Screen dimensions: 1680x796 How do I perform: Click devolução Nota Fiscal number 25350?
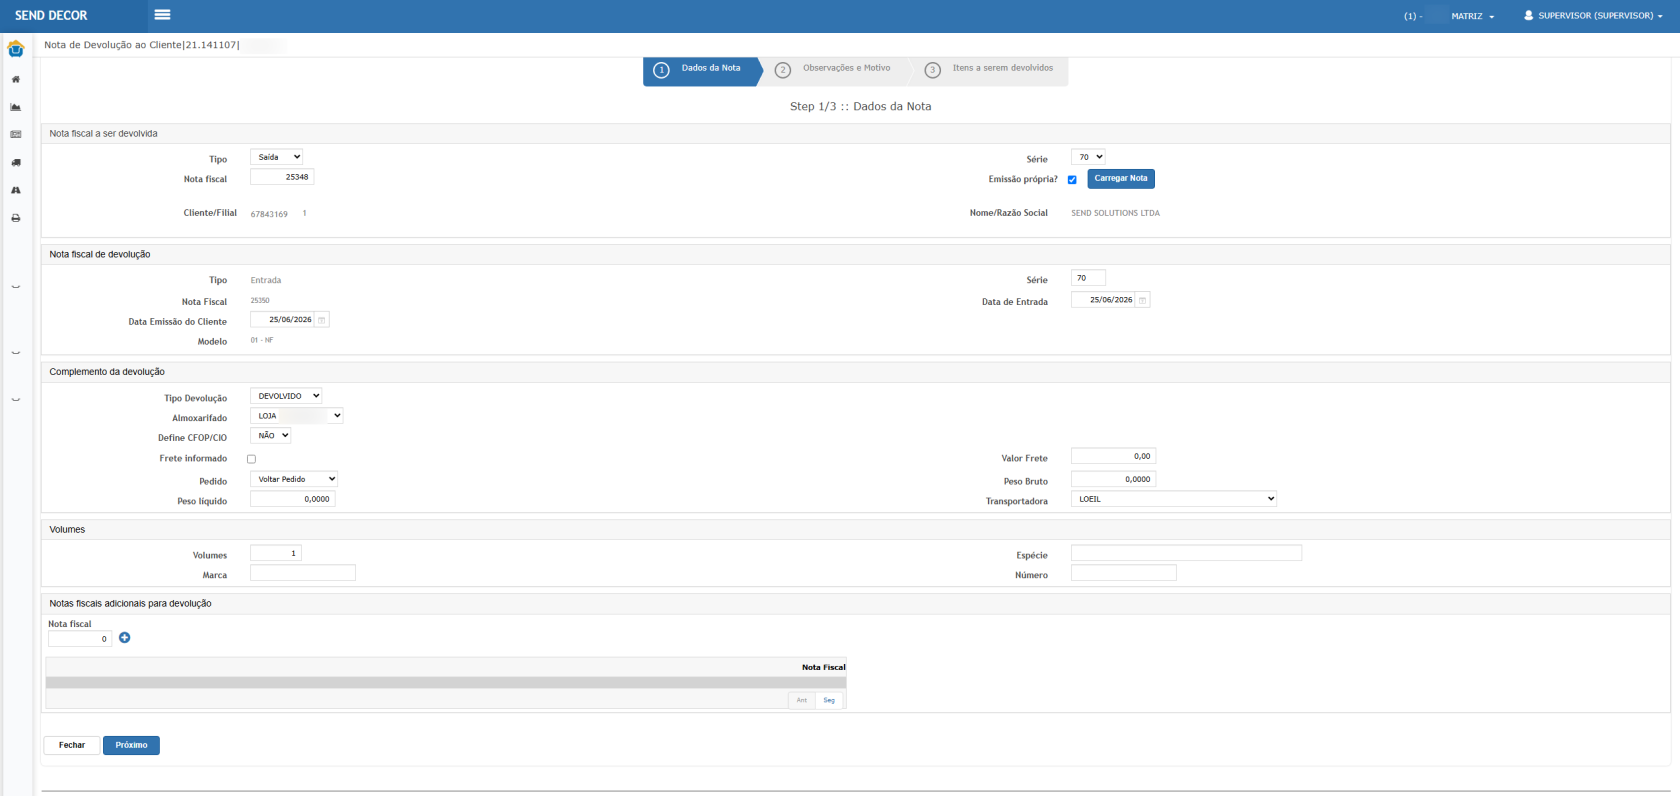click(x=260, y=301)
